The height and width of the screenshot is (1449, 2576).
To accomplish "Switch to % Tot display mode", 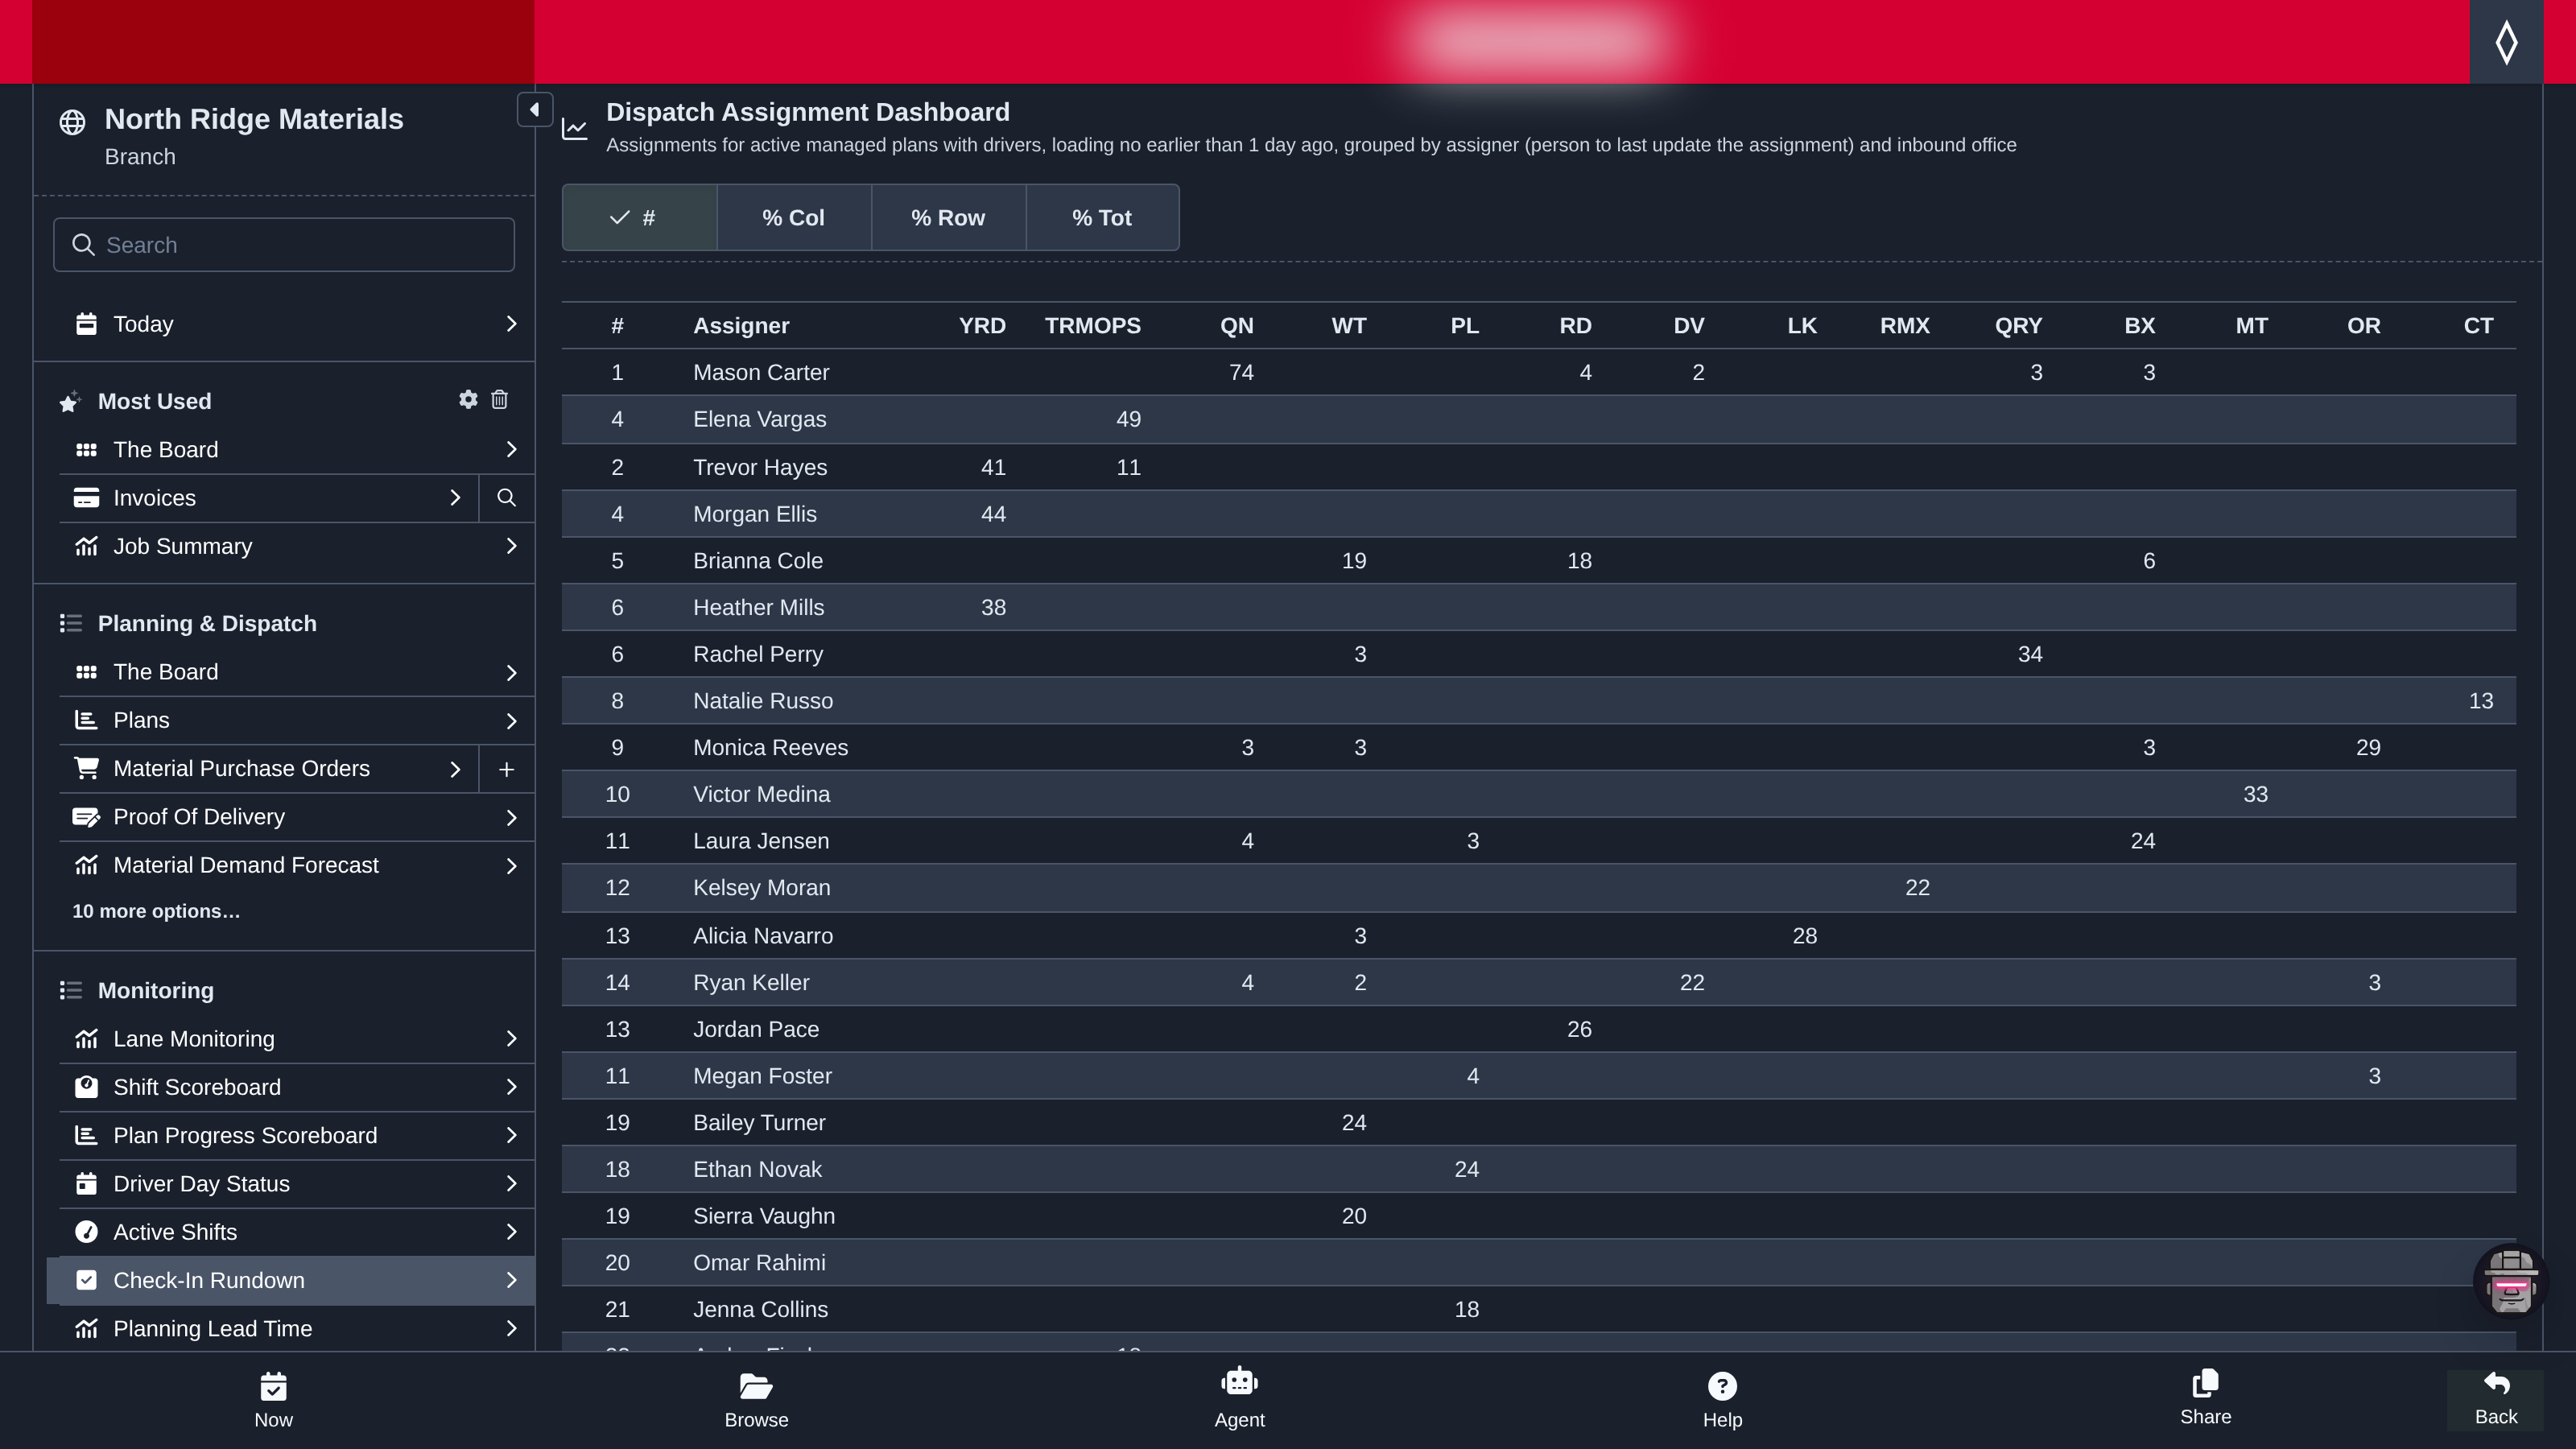I will (x=1102, y=218).
